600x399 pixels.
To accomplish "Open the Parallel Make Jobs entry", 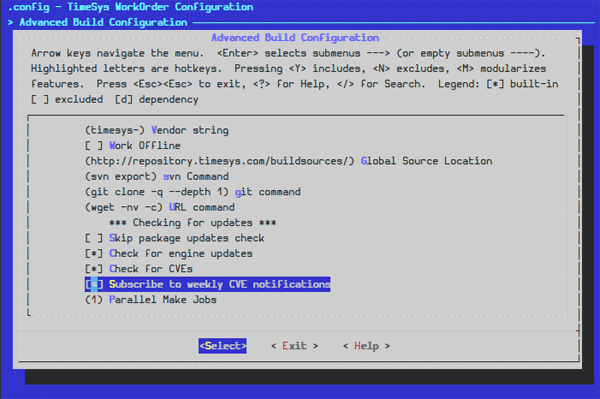I will point(150,300).
